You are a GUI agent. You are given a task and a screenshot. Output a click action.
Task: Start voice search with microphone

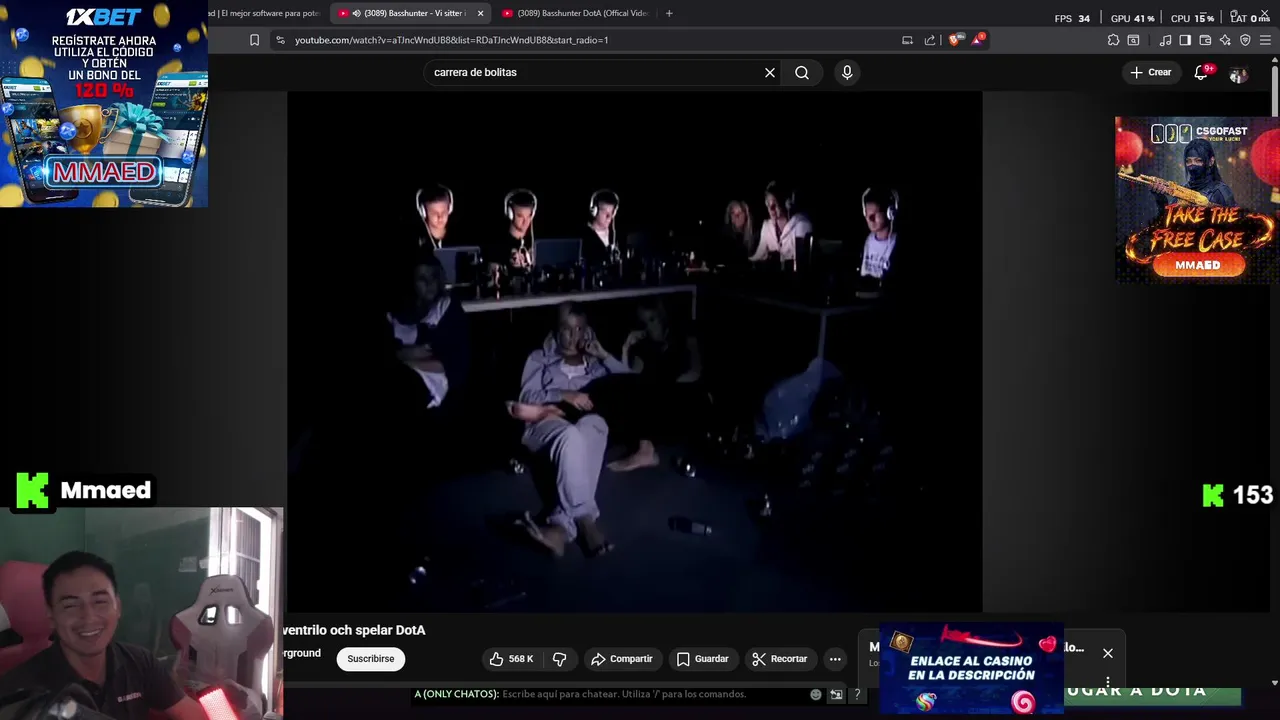click(x=847, y=72)
